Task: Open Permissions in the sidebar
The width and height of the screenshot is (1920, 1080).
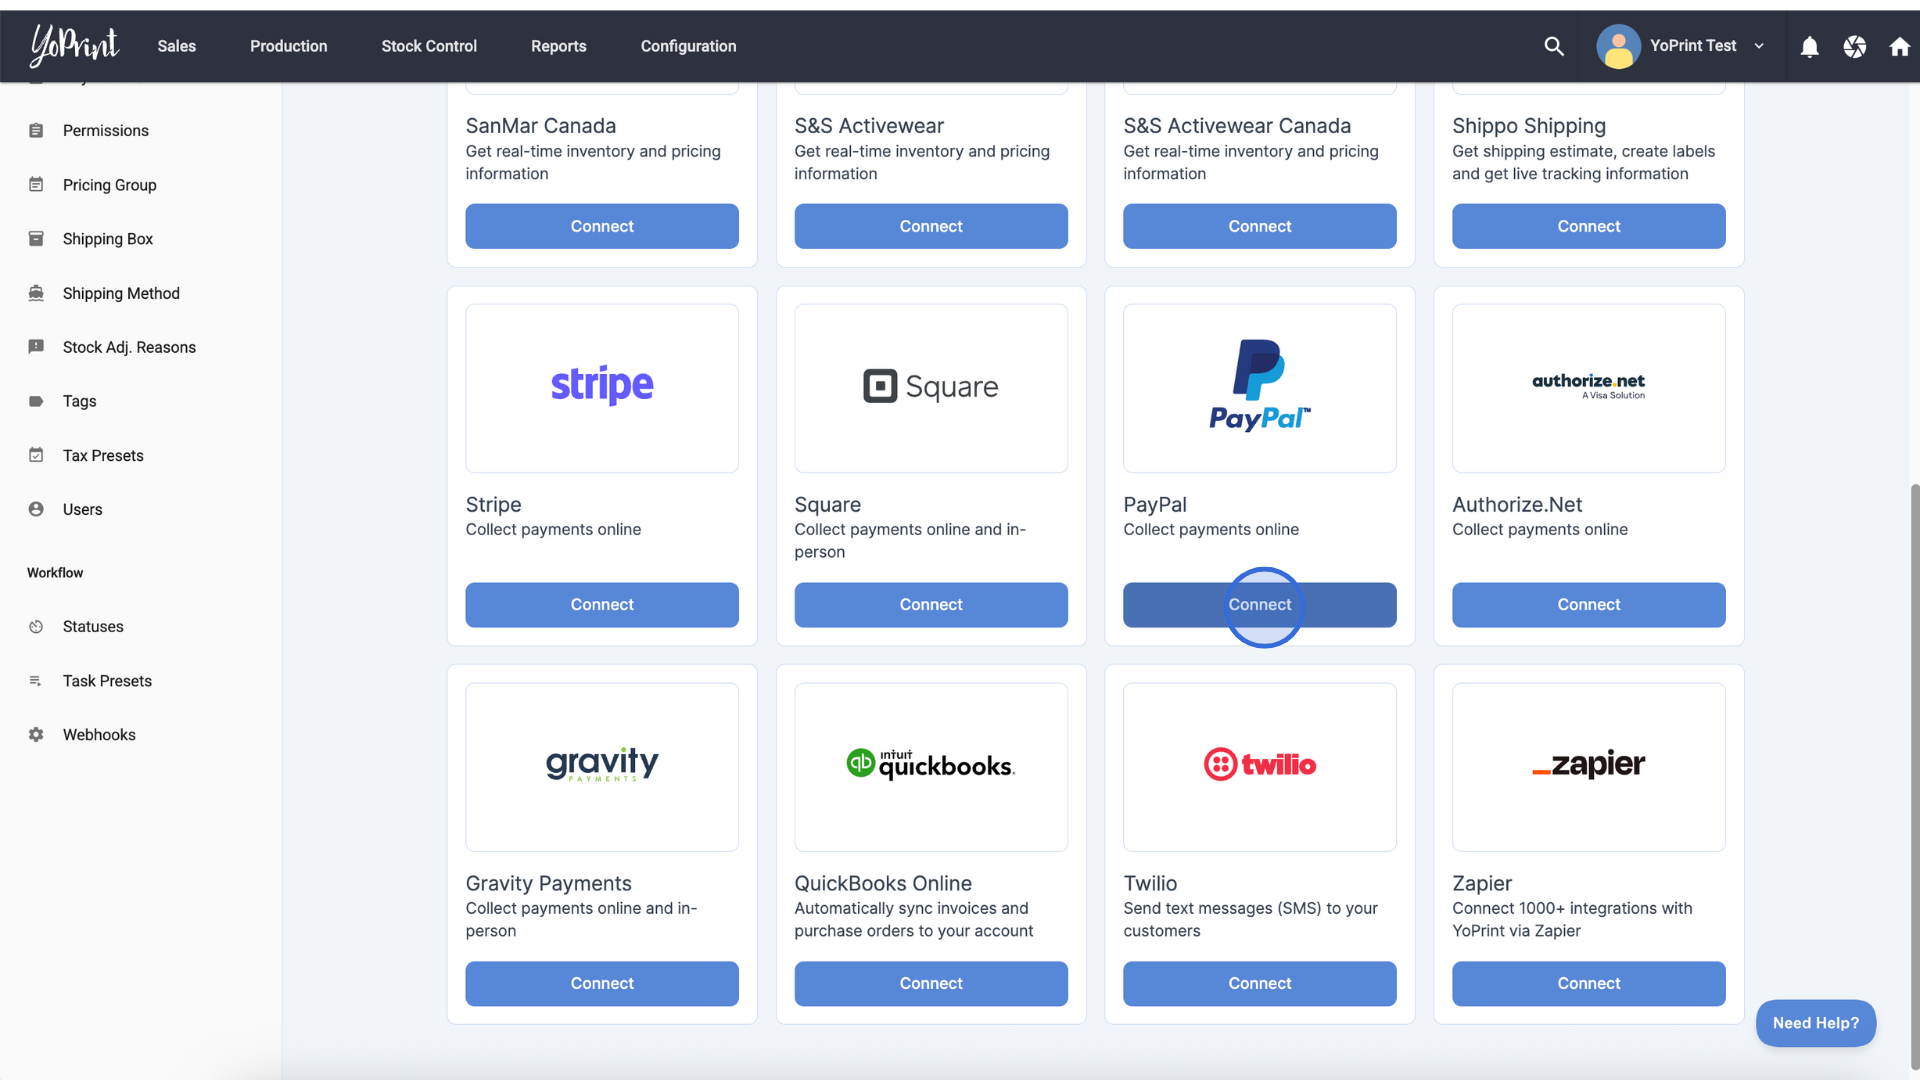Action: point(105,130)
